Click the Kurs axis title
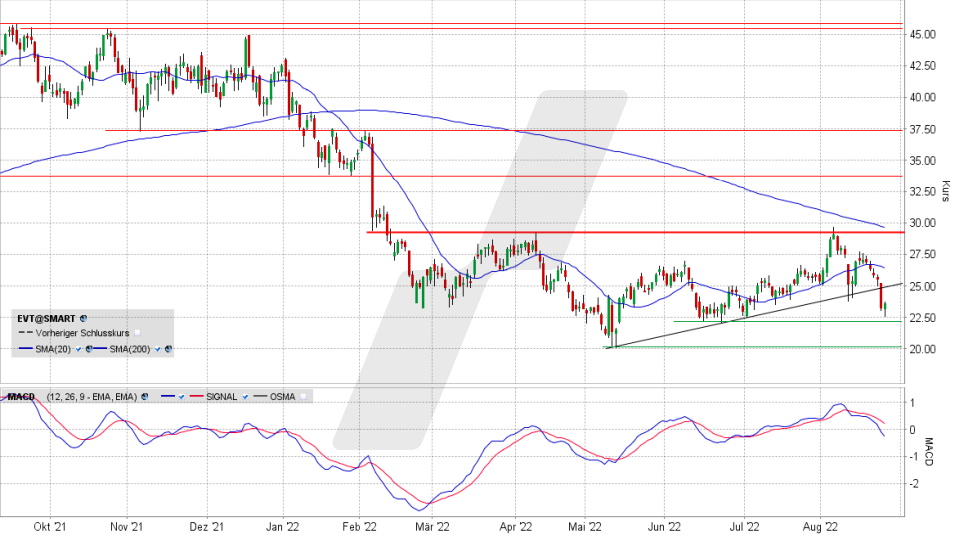The height and width of the screenshot is (540, 960). [x=946, y=190]
